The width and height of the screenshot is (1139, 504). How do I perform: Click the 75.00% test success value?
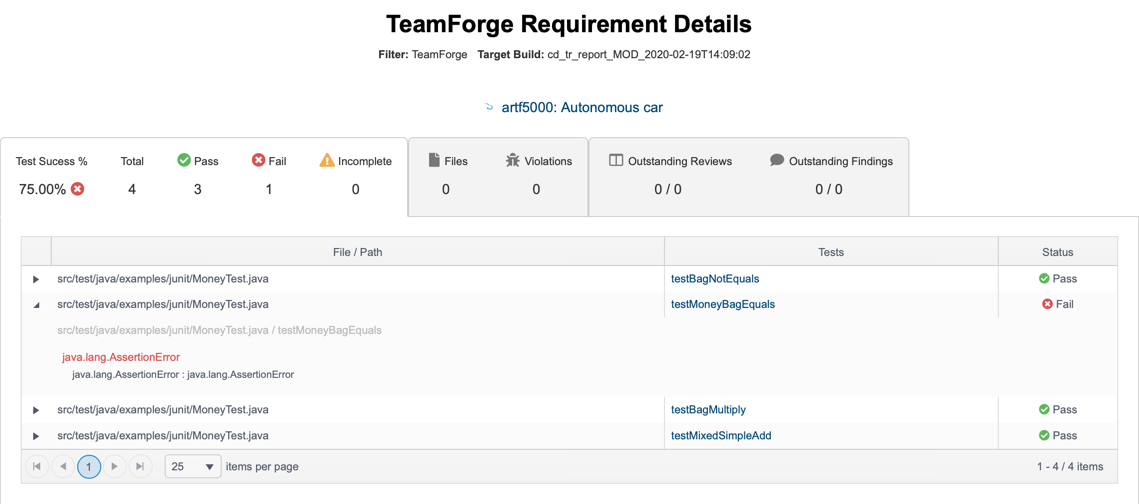coord(43,190)
